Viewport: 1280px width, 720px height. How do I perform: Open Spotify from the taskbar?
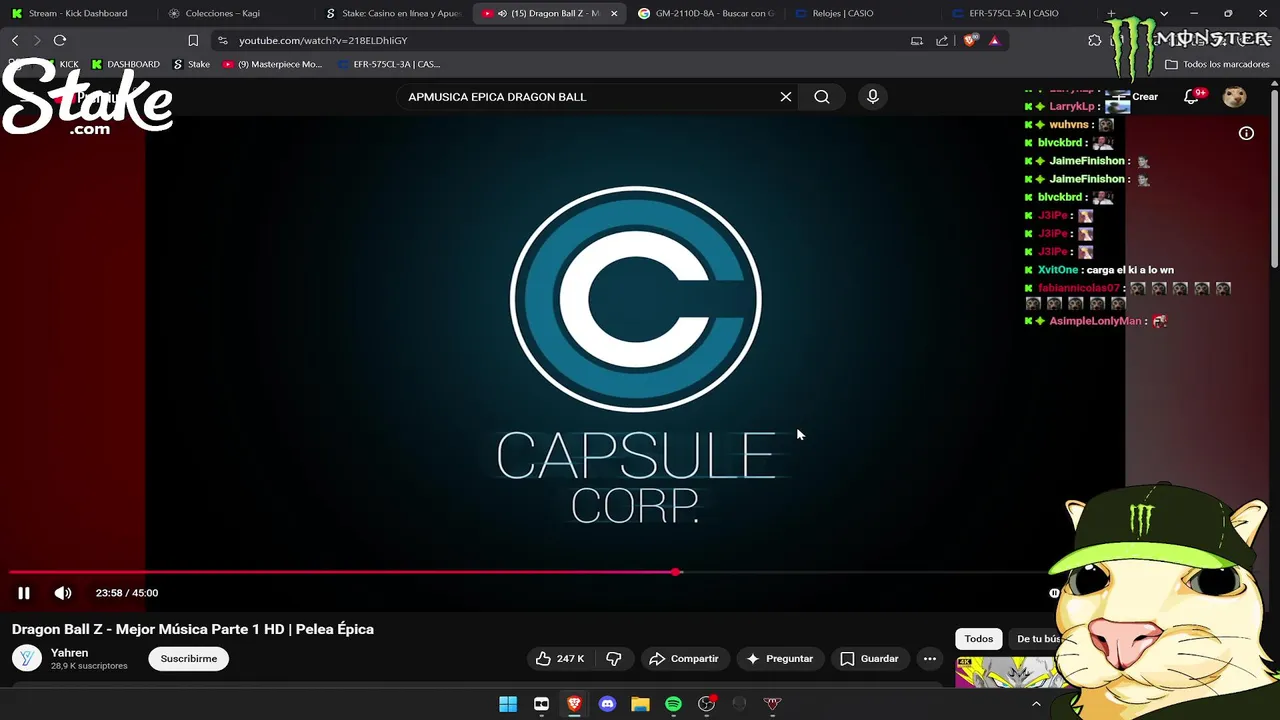pyautogui.click(x=673, y=704)
